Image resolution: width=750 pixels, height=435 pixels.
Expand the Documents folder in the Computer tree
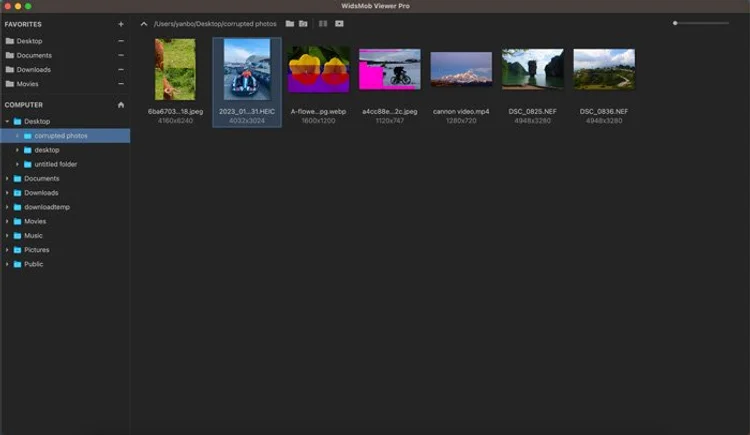click(7, 178)
